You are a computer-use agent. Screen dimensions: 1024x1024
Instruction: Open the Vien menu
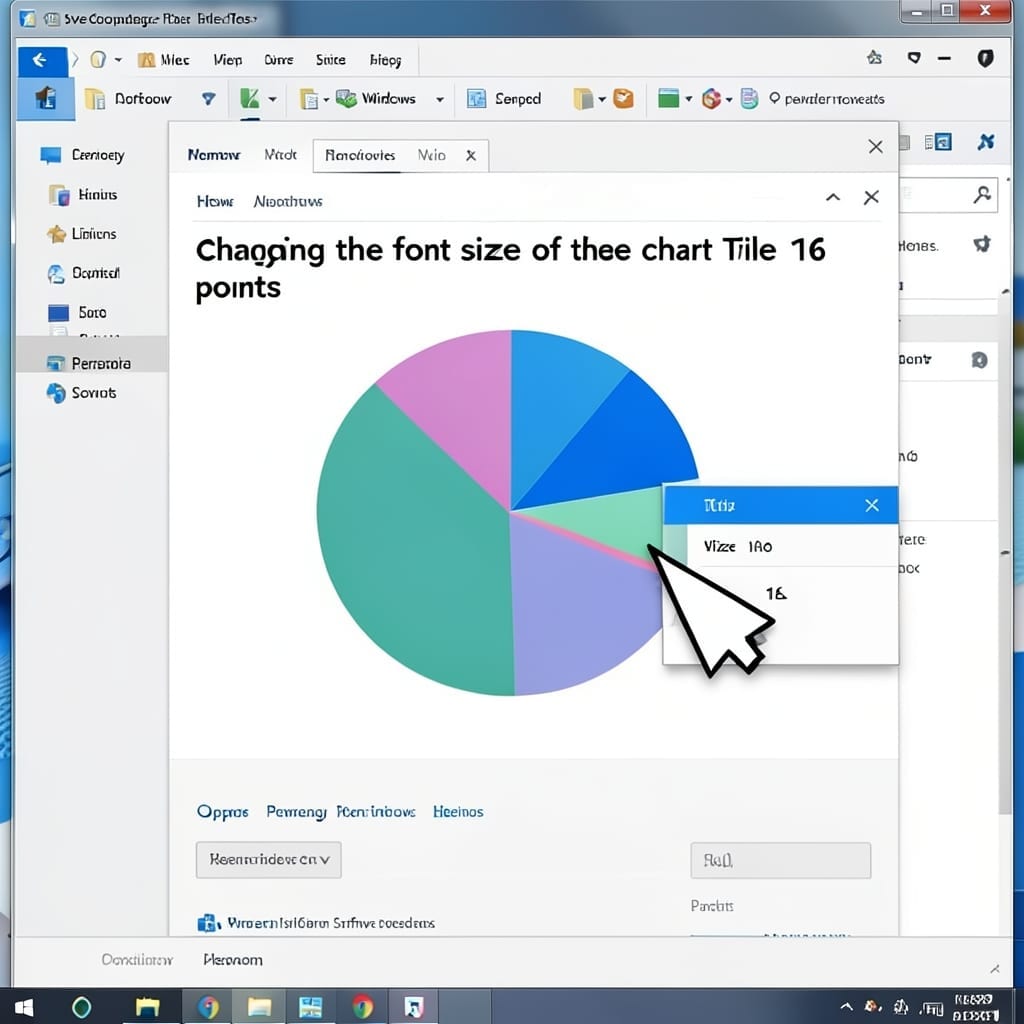coord(227,60)
